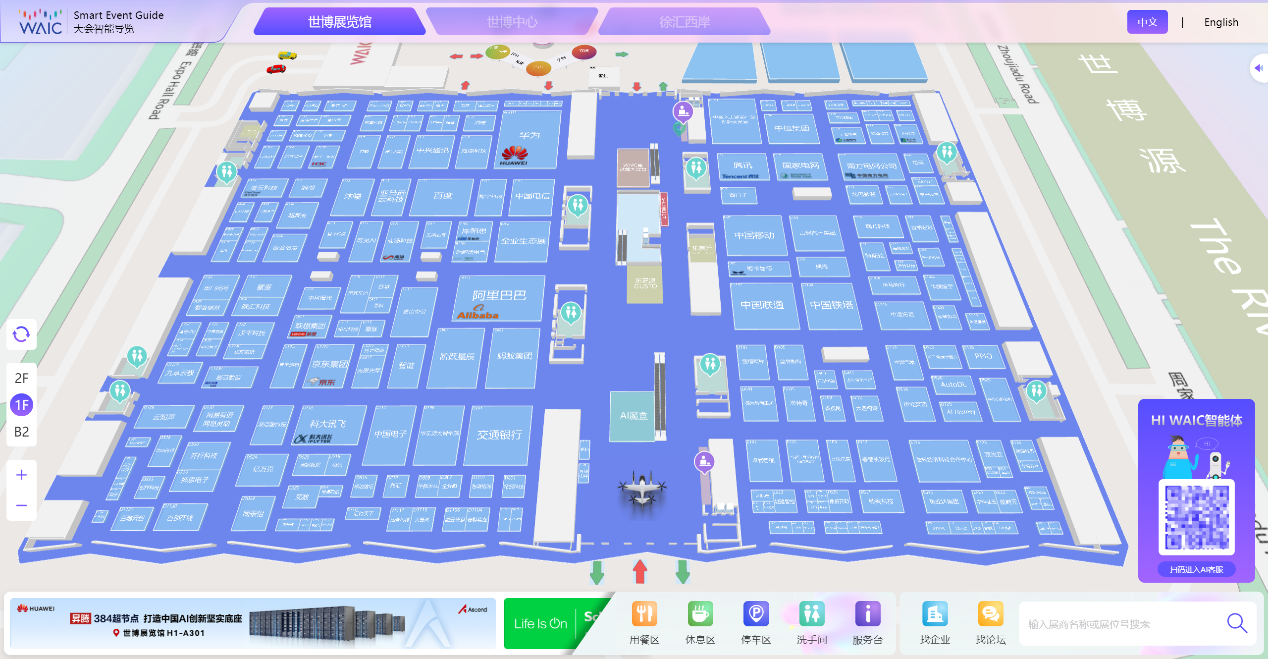Screen dimensions: 1268x659
Task: Switch to 世博中心 venue tab
Action: click(513, 21)
